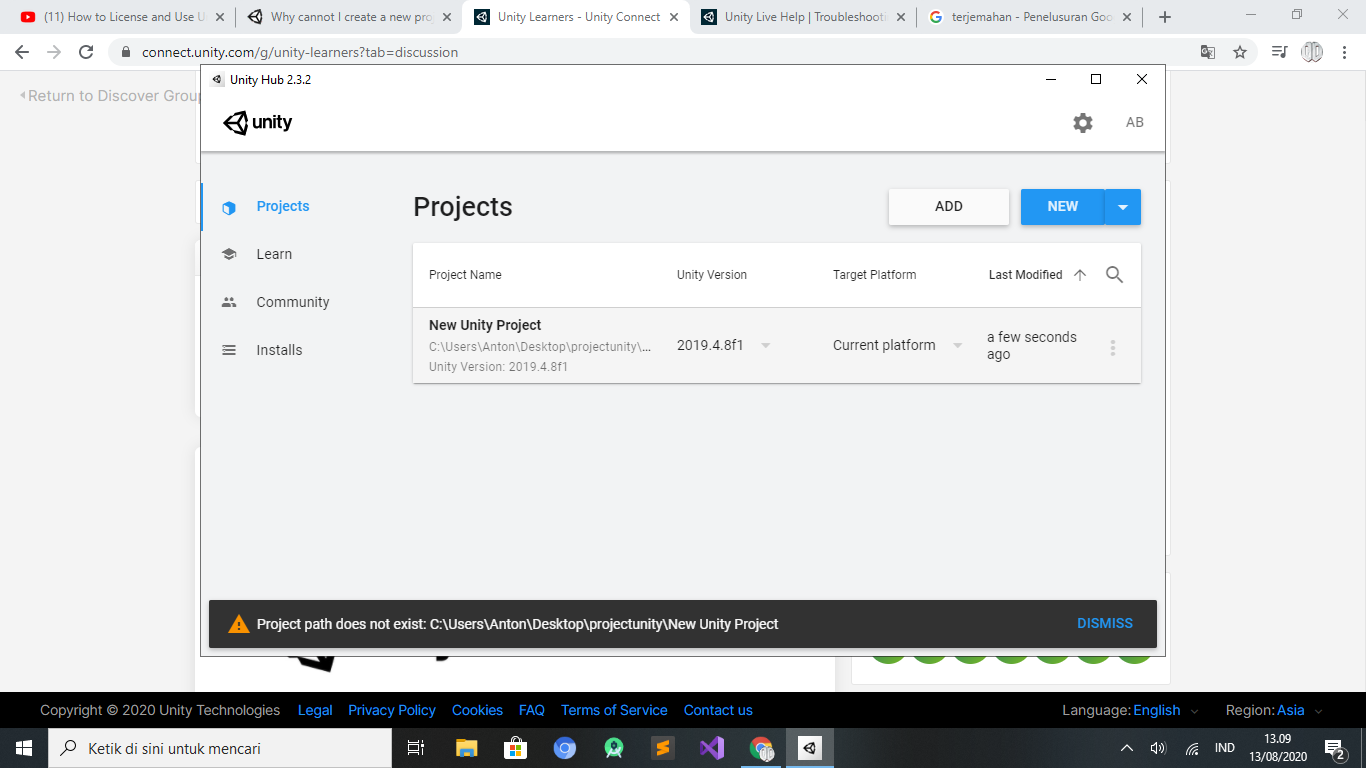Select the Projects sidebar tab
Screen dimensions: 1366x768
click(x=283, y=206)
